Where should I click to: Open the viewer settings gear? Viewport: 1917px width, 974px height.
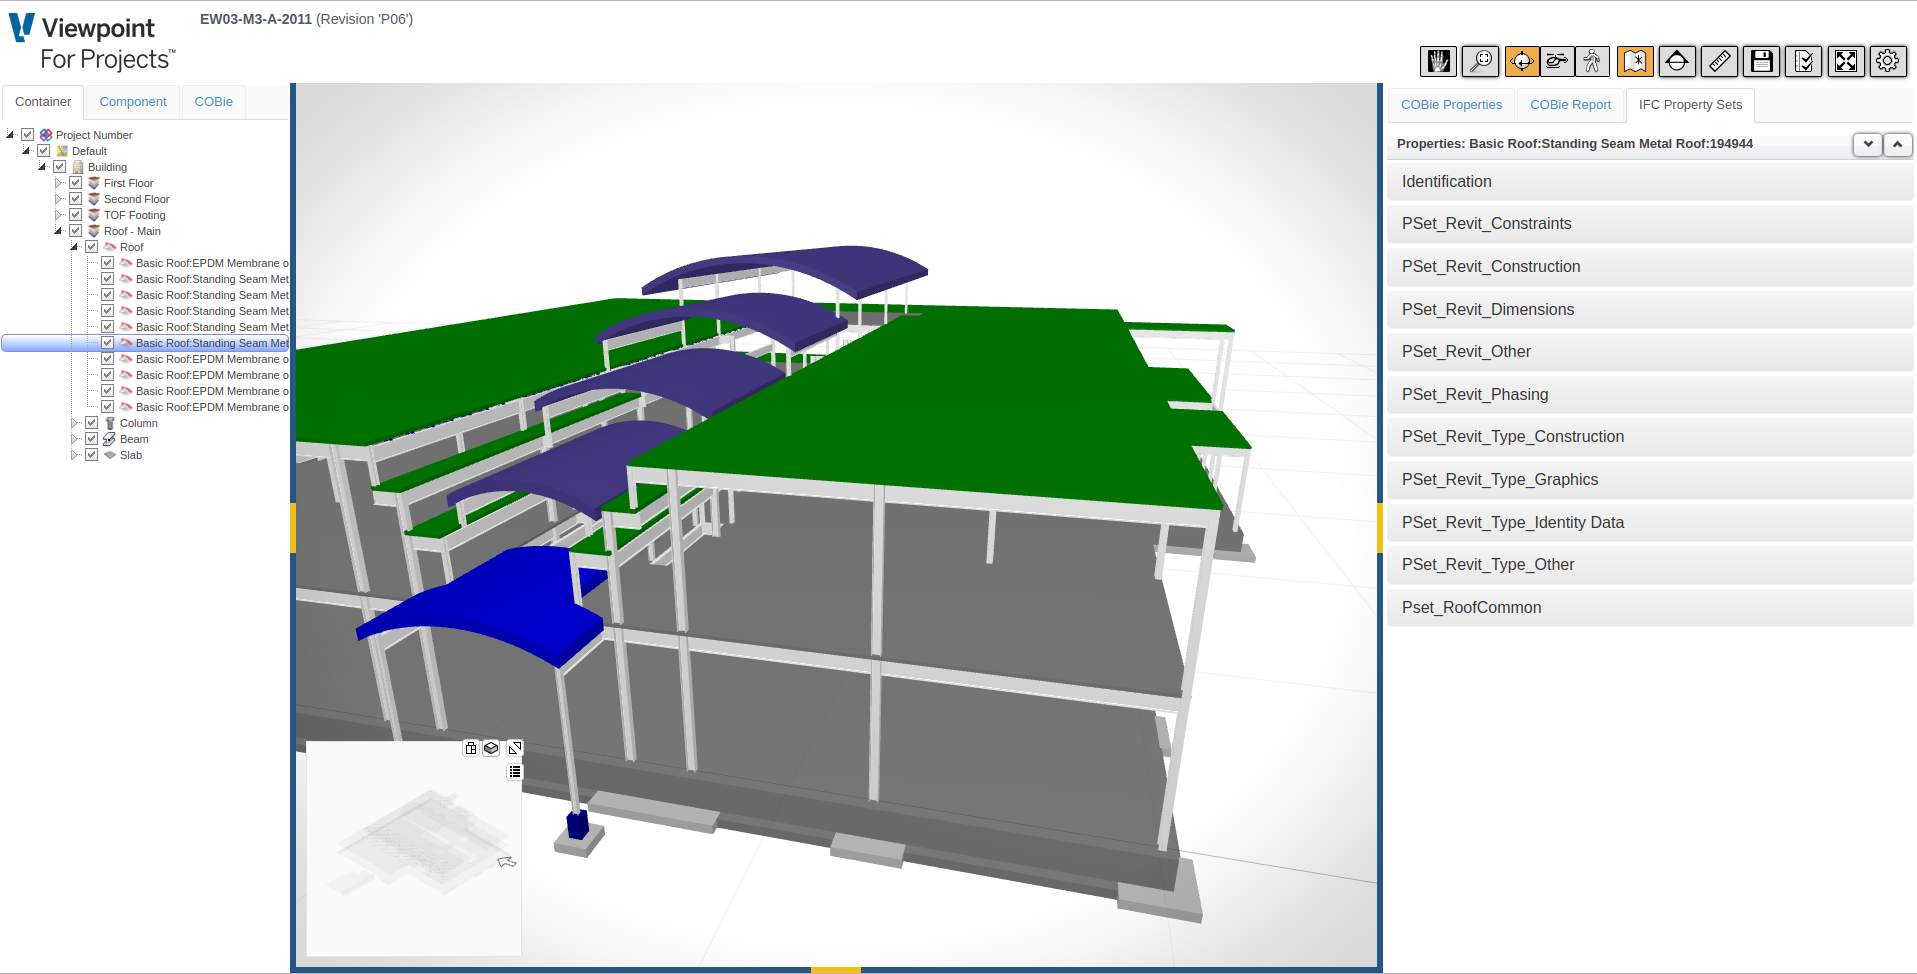point(1888,61)
